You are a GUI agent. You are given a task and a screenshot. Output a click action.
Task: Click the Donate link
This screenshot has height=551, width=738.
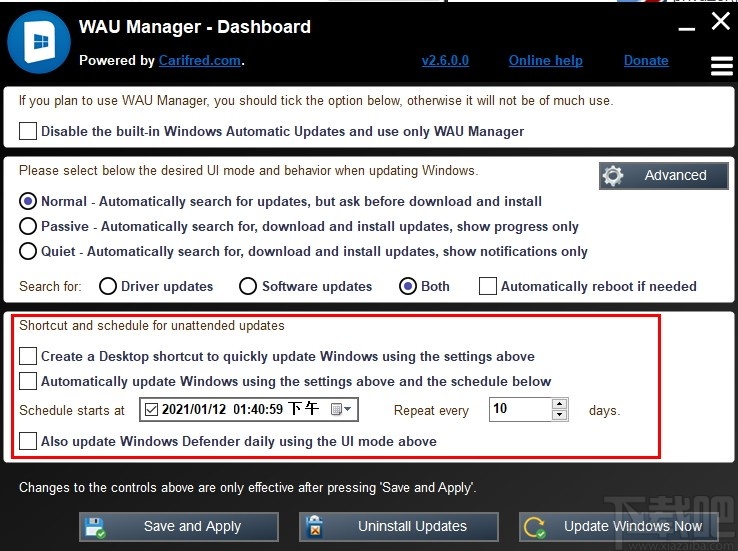click(646, 61)
